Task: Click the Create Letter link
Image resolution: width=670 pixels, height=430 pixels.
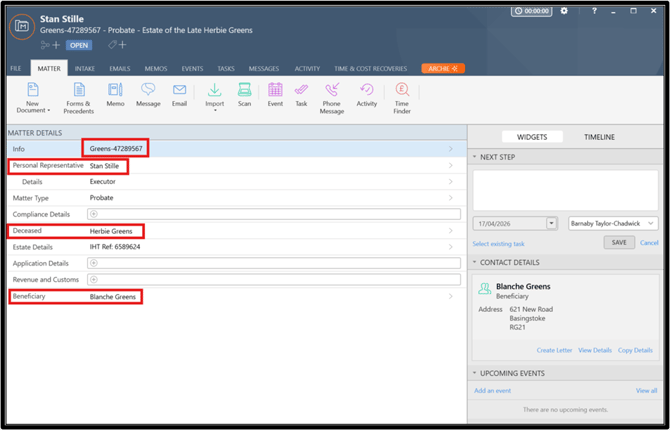Action: tap(554, 350)
